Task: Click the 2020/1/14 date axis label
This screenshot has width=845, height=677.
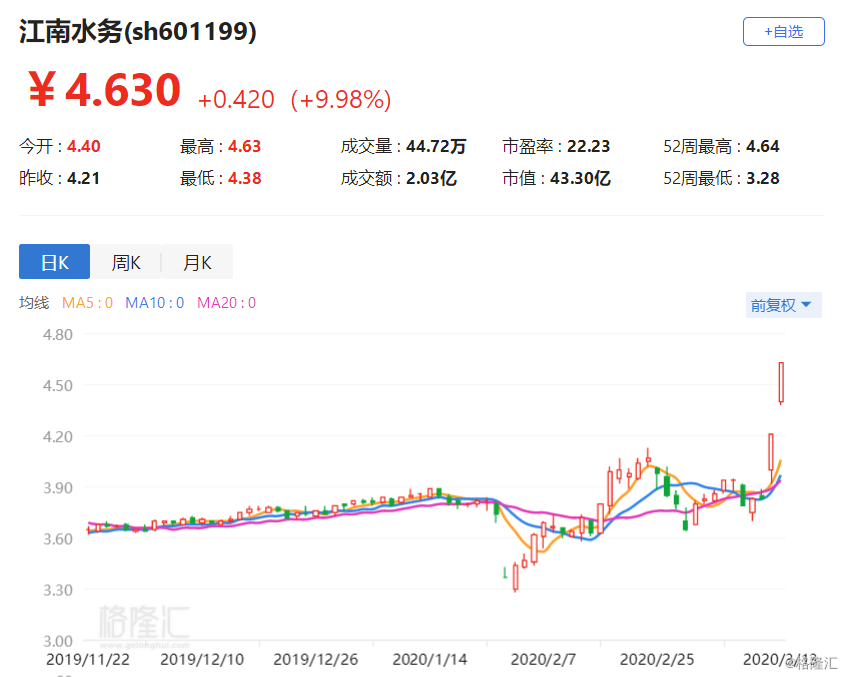Action: click(430, 659)
